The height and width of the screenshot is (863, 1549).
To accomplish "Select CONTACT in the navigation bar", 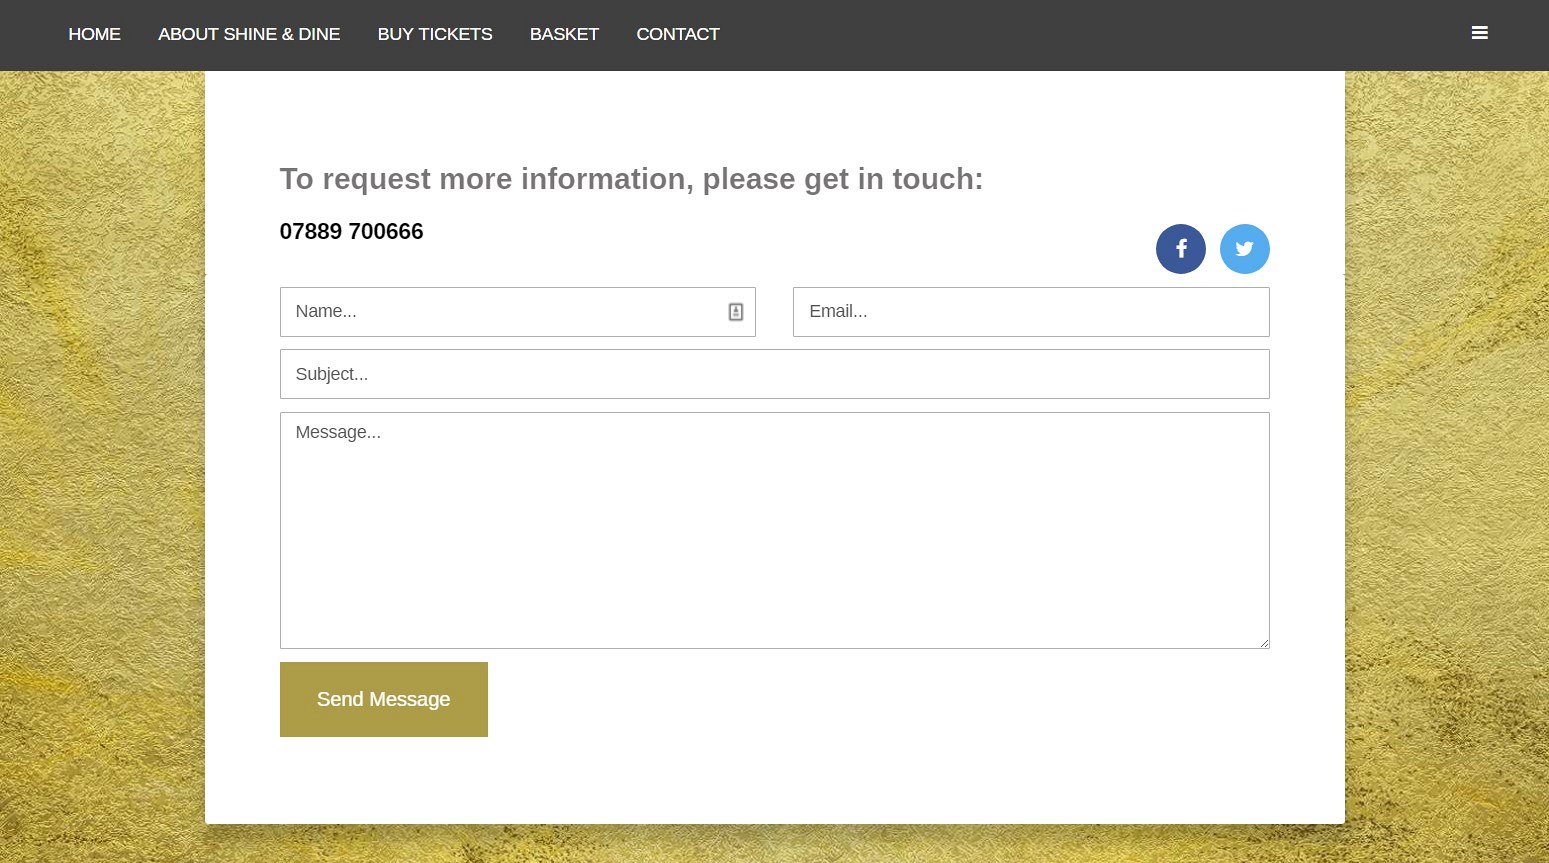I will pyautogui.click(x=677, y=34).
